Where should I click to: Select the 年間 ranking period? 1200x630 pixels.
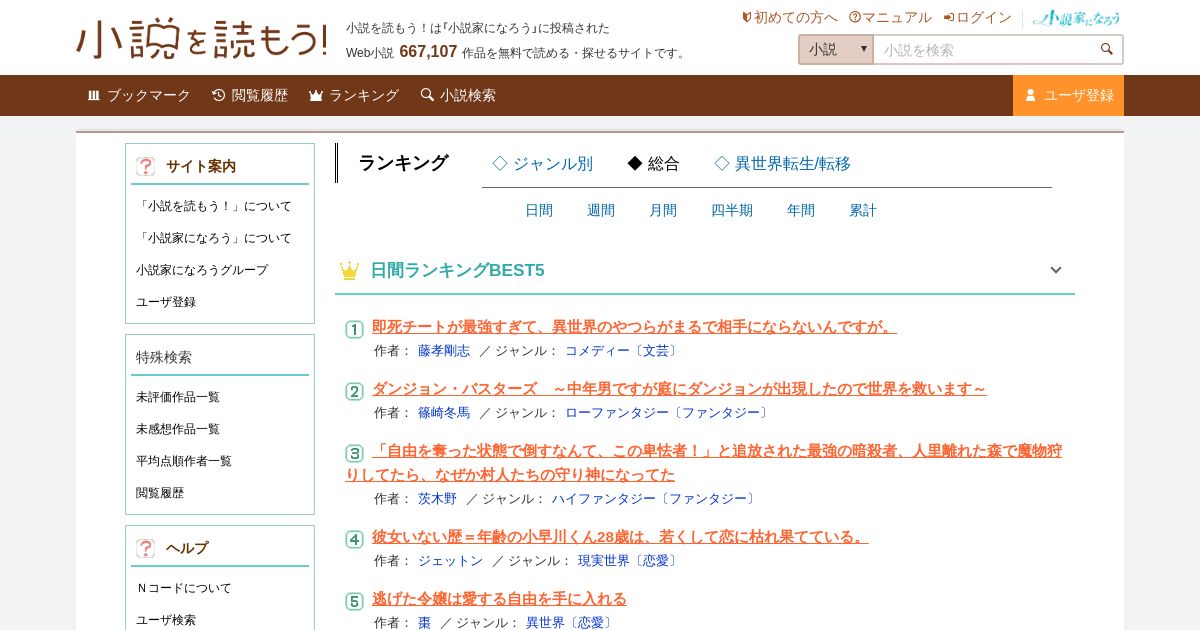coord(801,211)
